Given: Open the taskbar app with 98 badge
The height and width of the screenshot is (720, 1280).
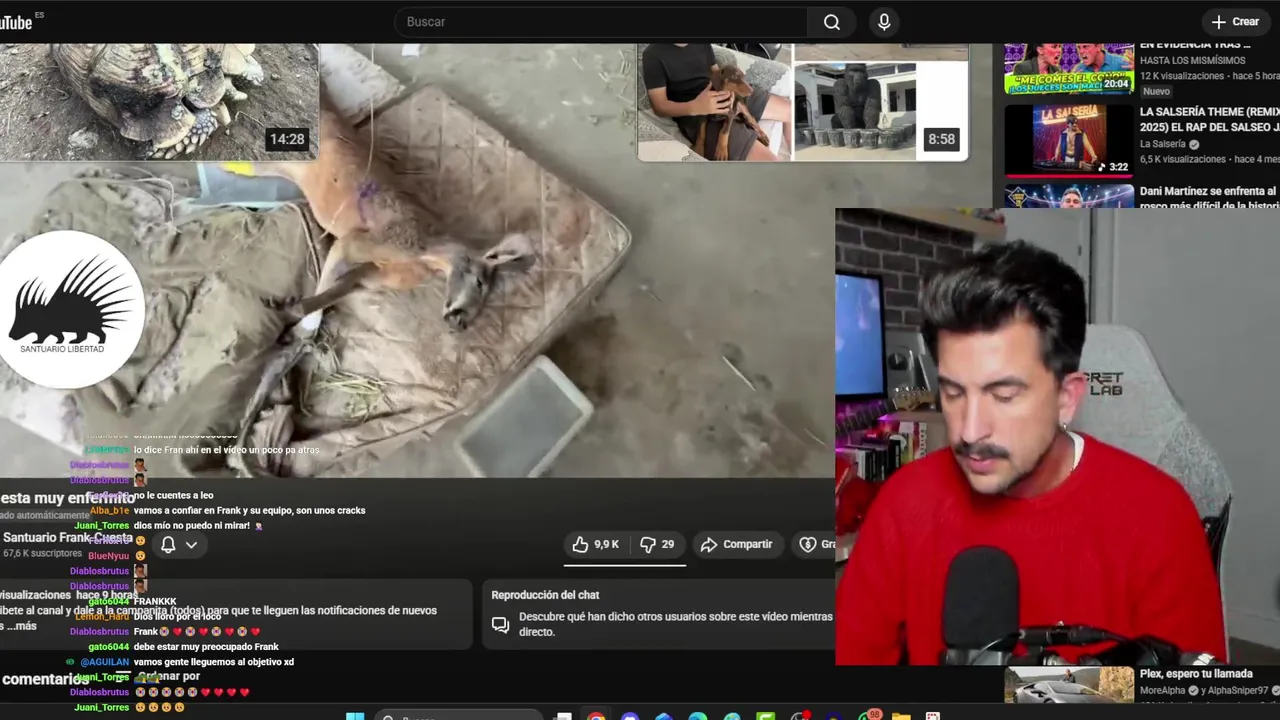Looking at the screenshot, I should click(x=868, y=716).
